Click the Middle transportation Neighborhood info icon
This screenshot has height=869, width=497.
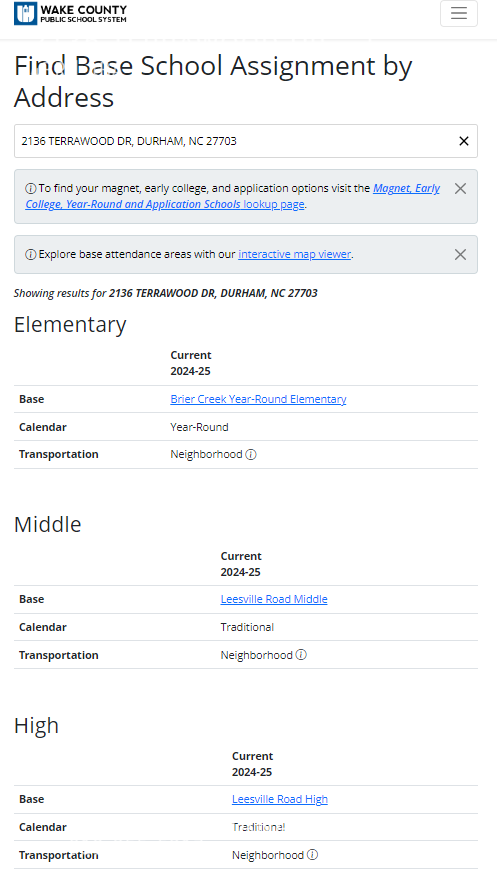[x=301, y=655]
